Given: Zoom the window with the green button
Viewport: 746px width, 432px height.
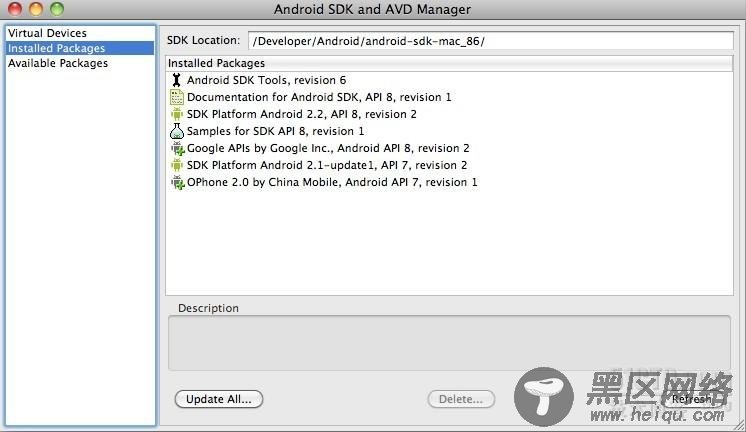Looking at the screenshot, I should pos(57,9).
